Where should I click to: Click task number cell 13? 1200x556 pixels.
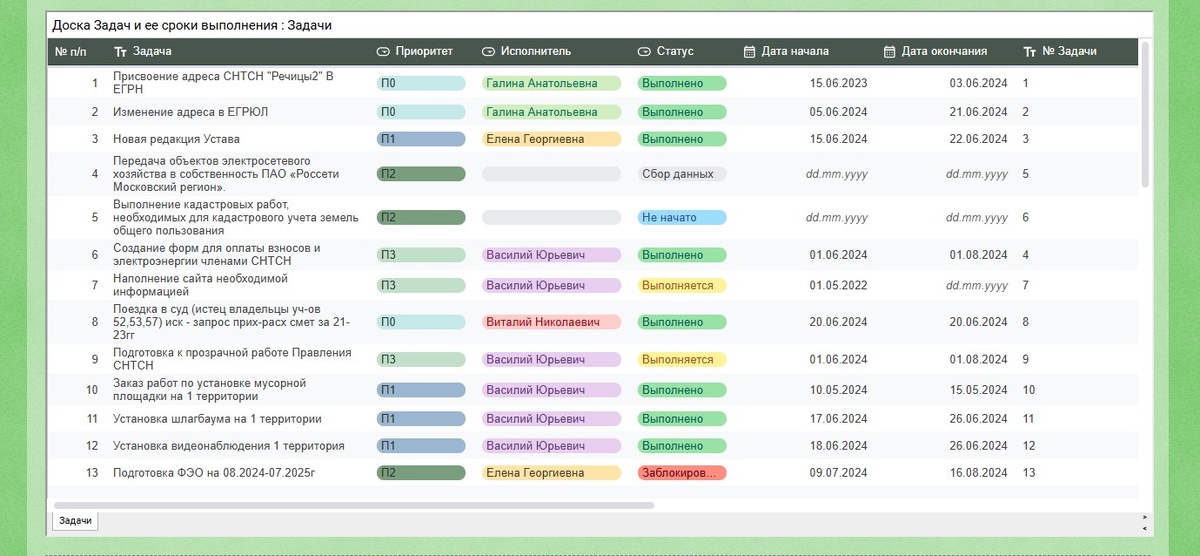1029,472
